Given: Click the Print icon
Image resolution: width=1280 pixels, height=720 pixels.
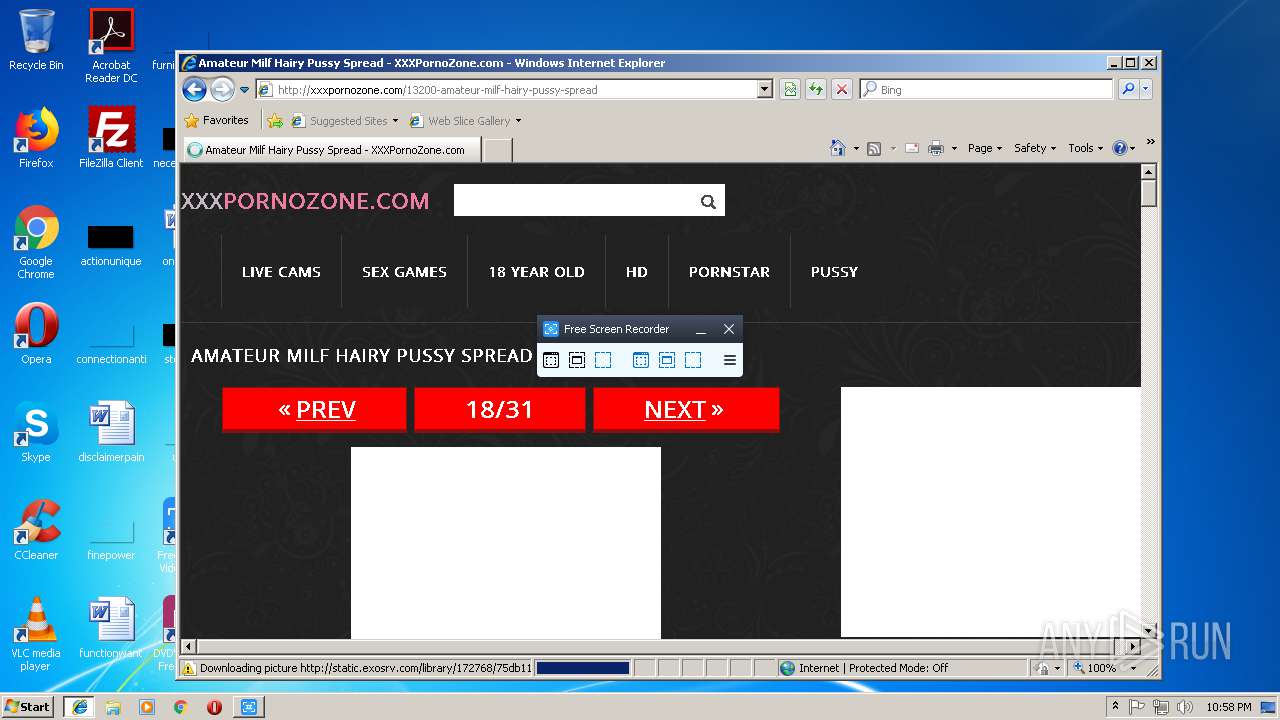Looking at the screenshot, I should pyautogui.click(x=936, y=148).
